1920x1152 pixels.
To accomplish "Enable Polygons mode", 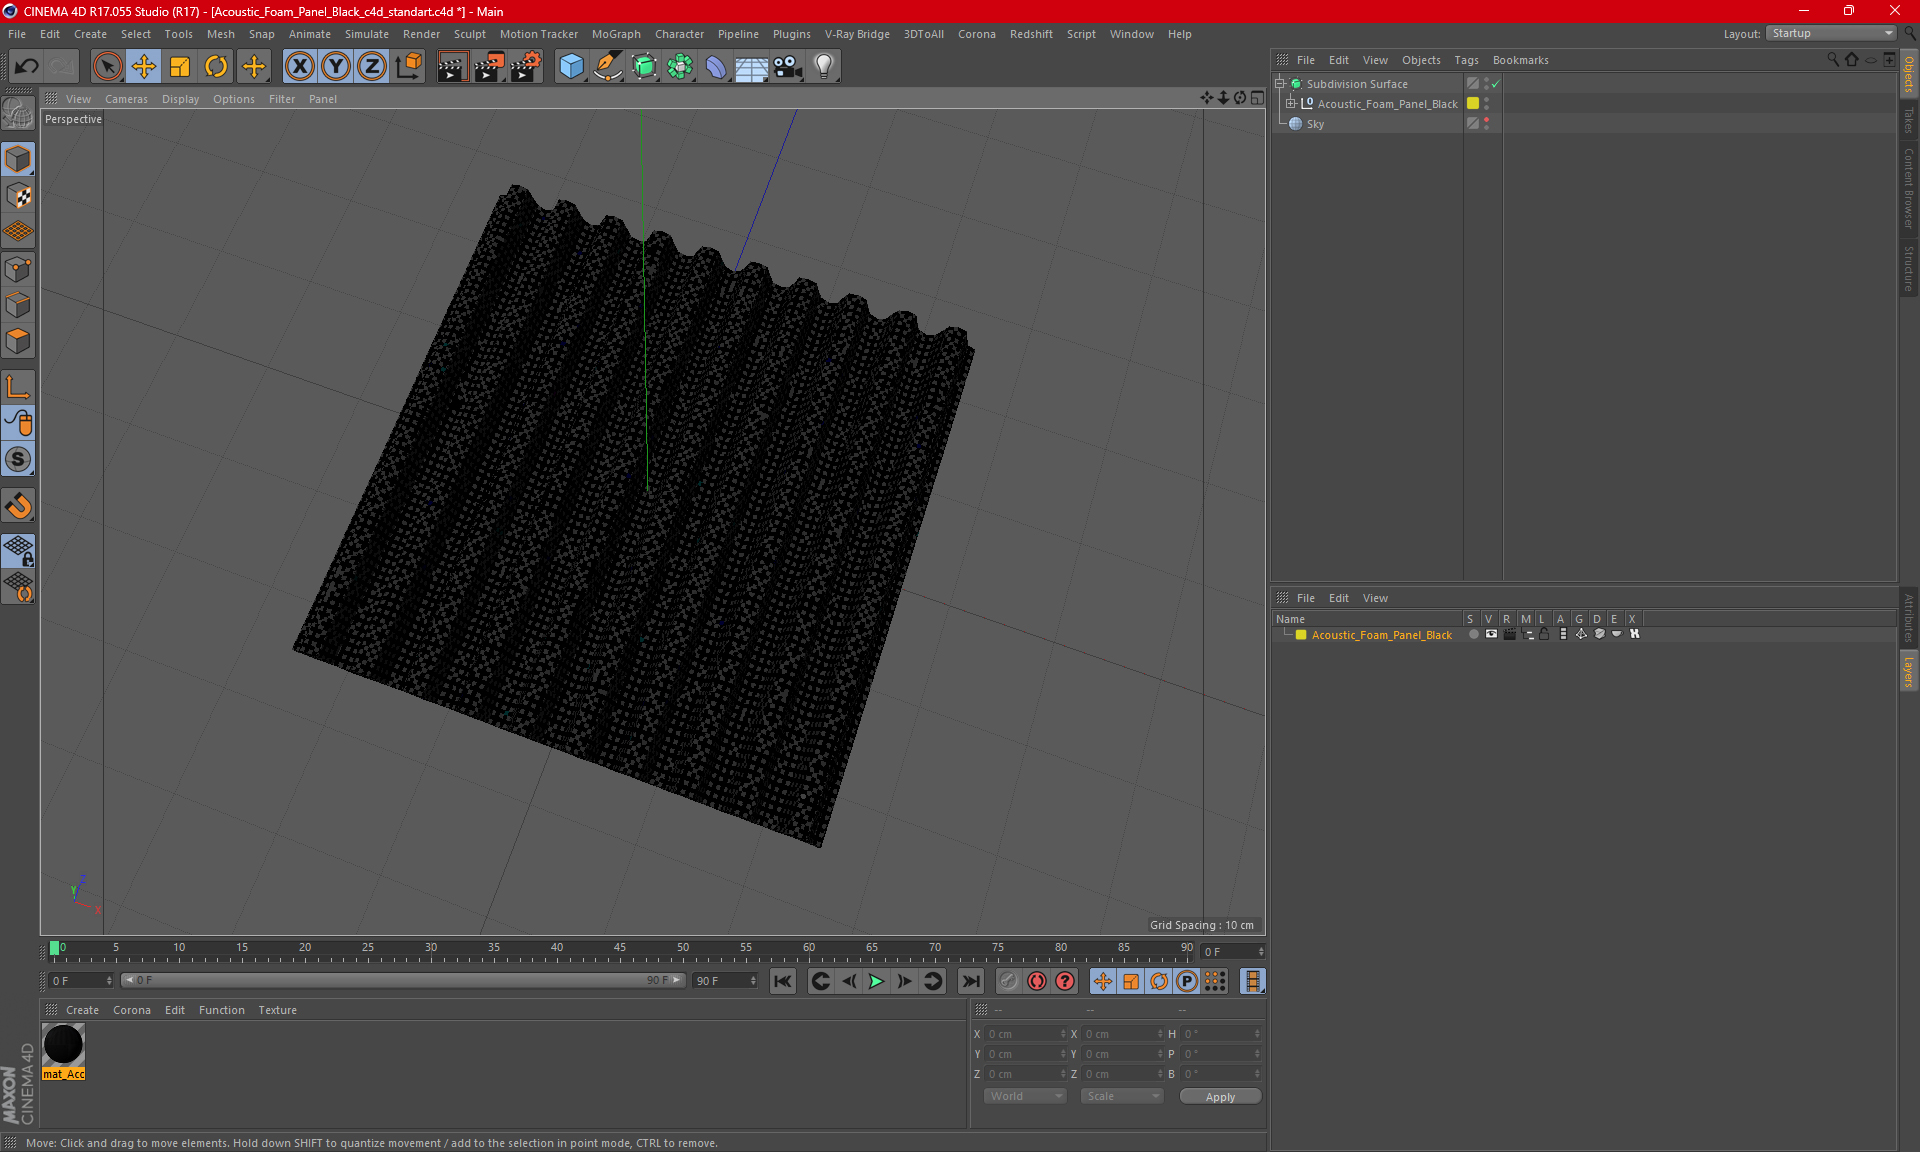I will pyautogui.click(x=18, y=341).
